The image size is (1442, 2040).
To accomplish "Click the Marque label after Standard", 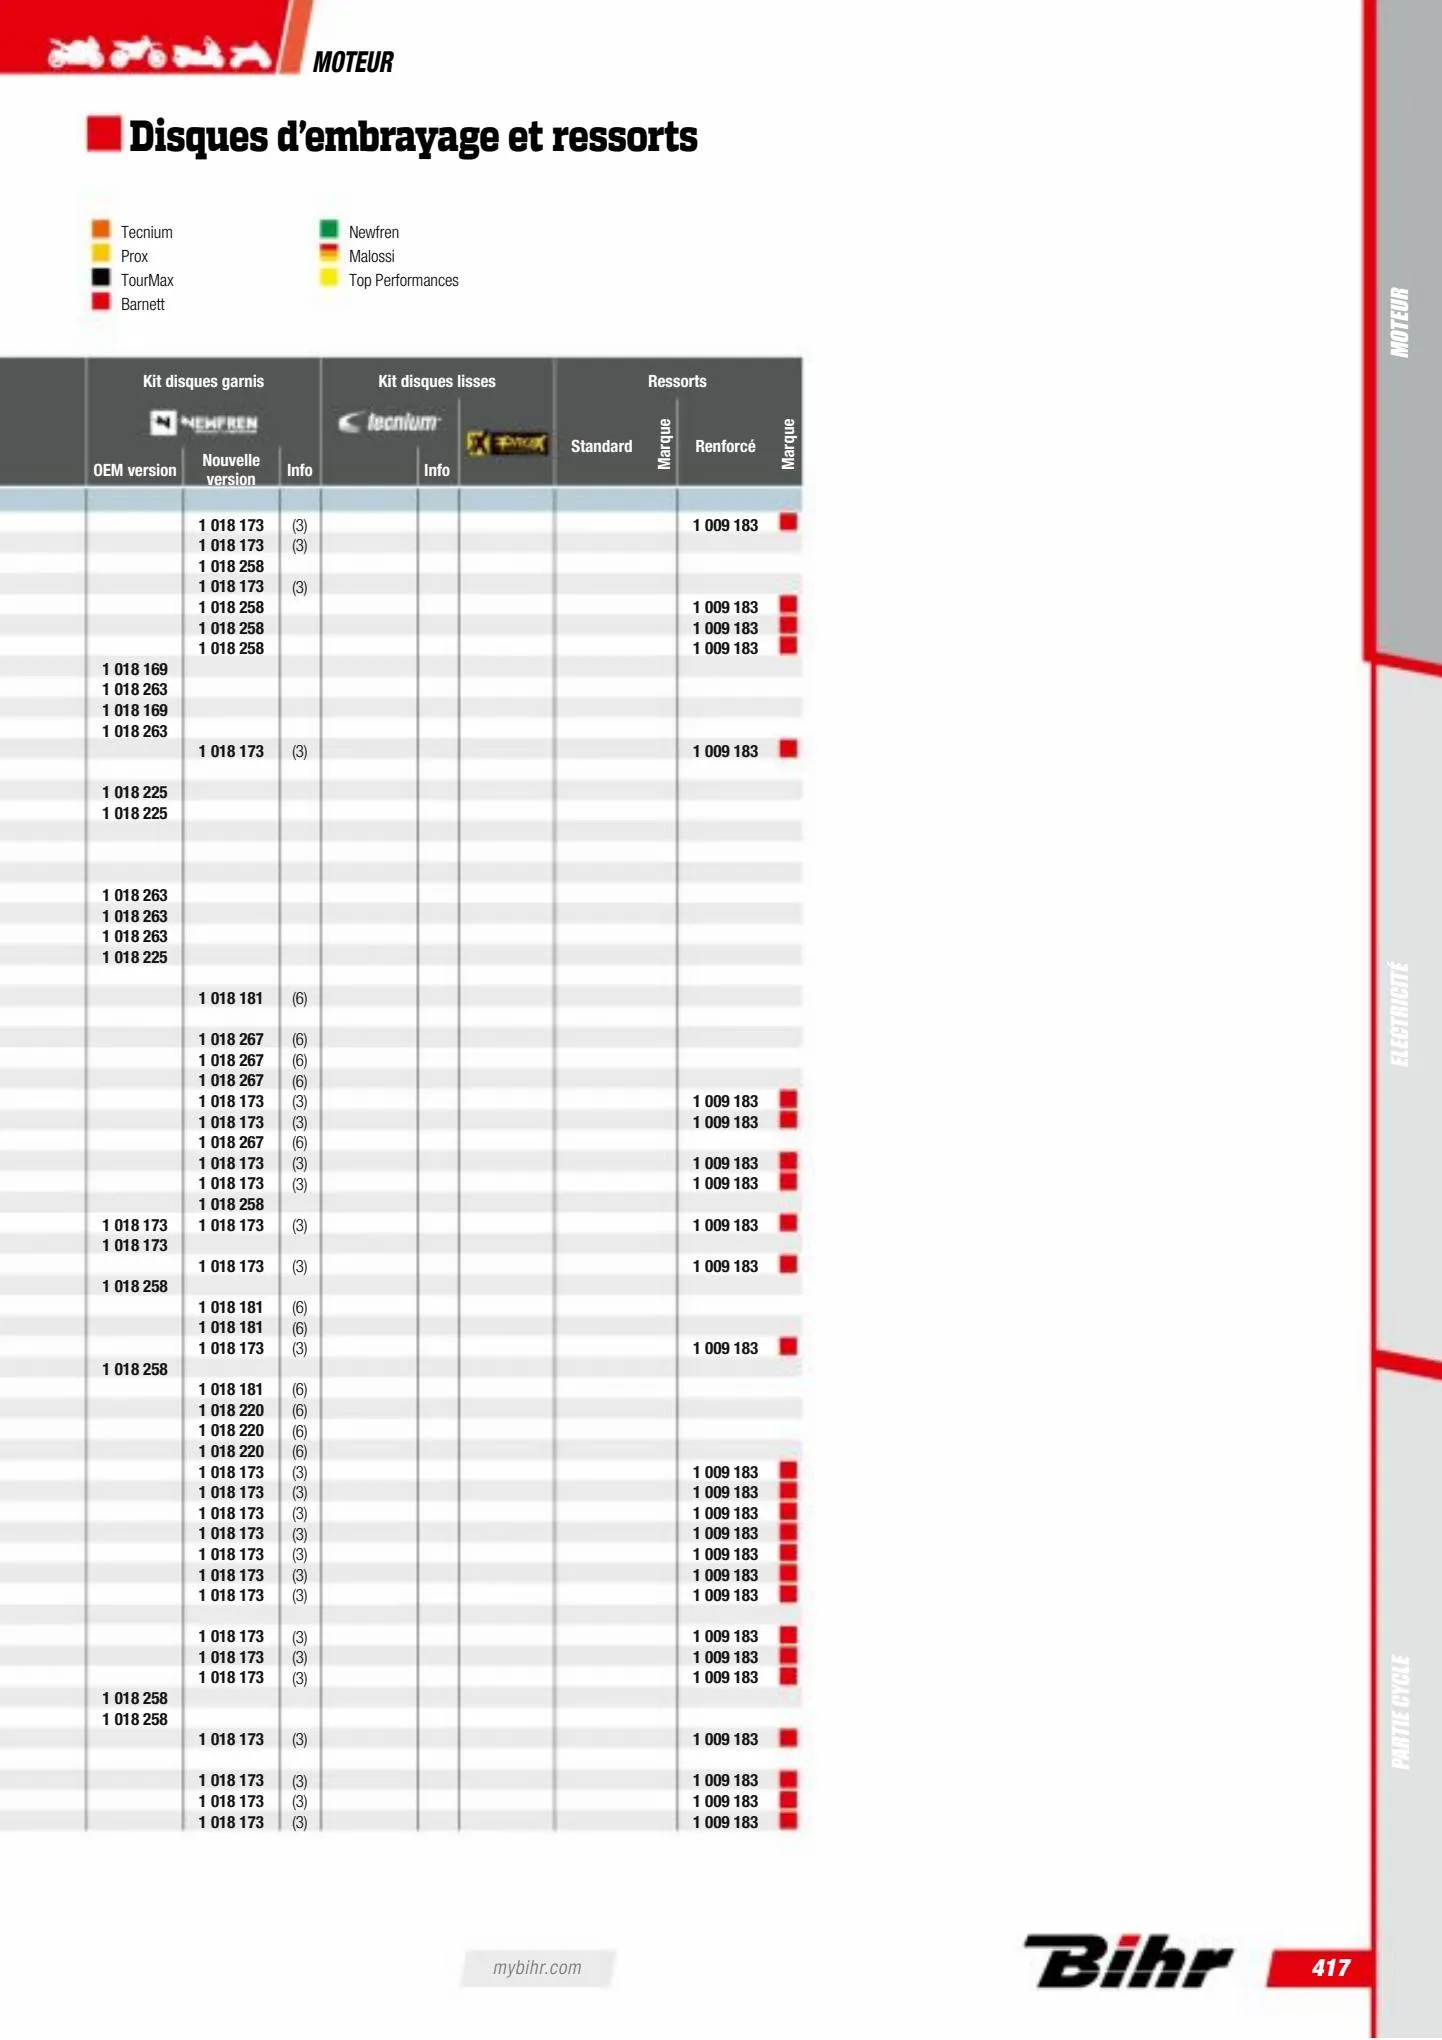I will point(664,444).
